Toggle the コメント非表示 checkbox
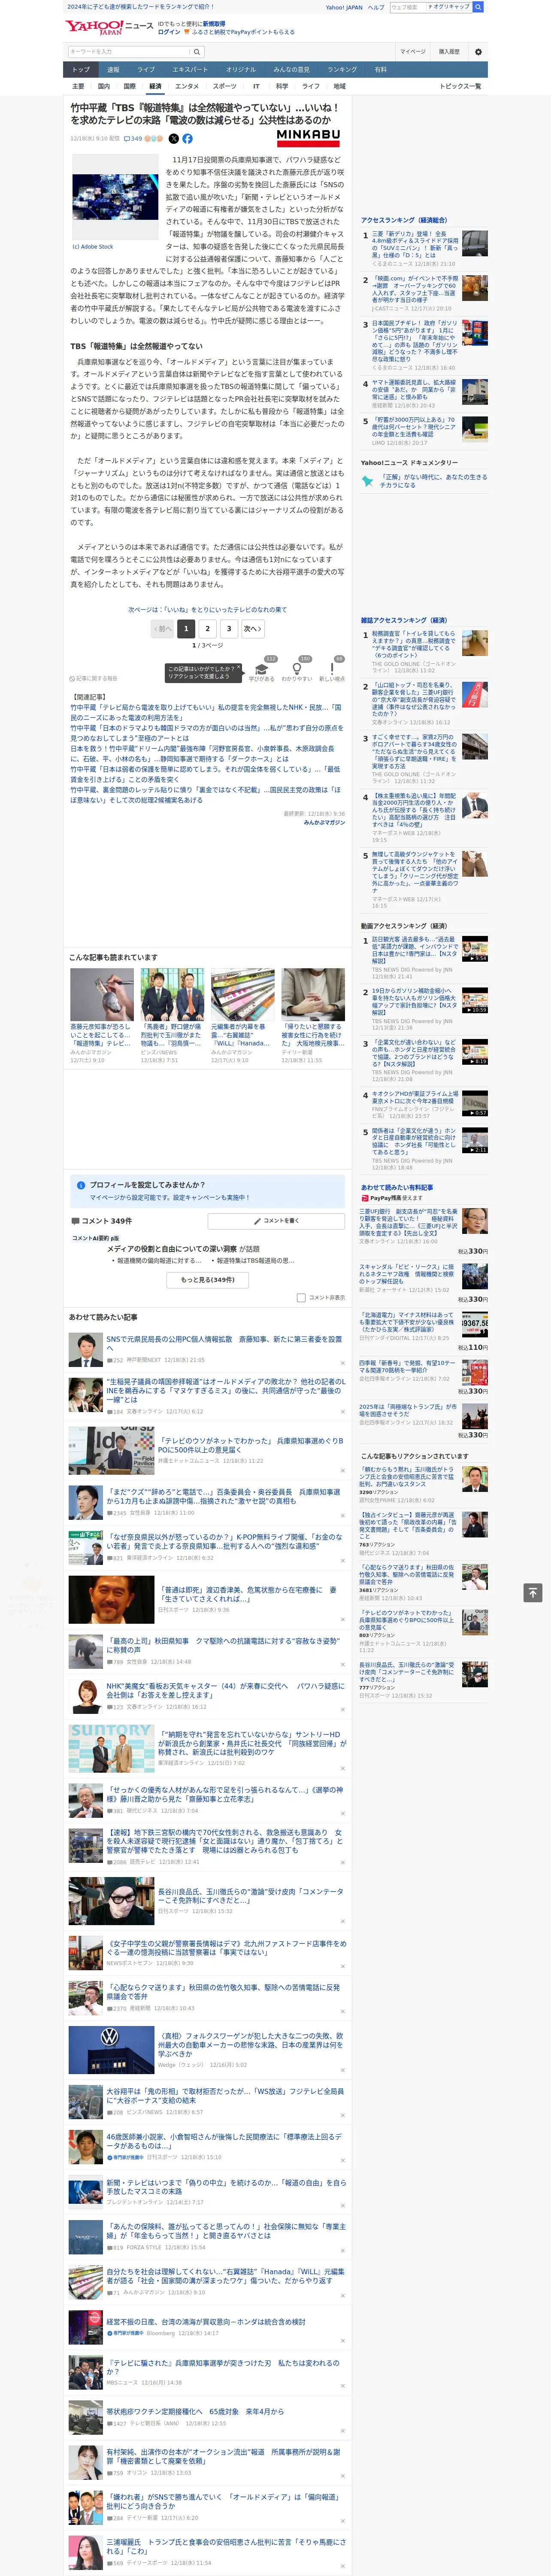Viewport: 551px width, 2576px height. point(301,1298)
